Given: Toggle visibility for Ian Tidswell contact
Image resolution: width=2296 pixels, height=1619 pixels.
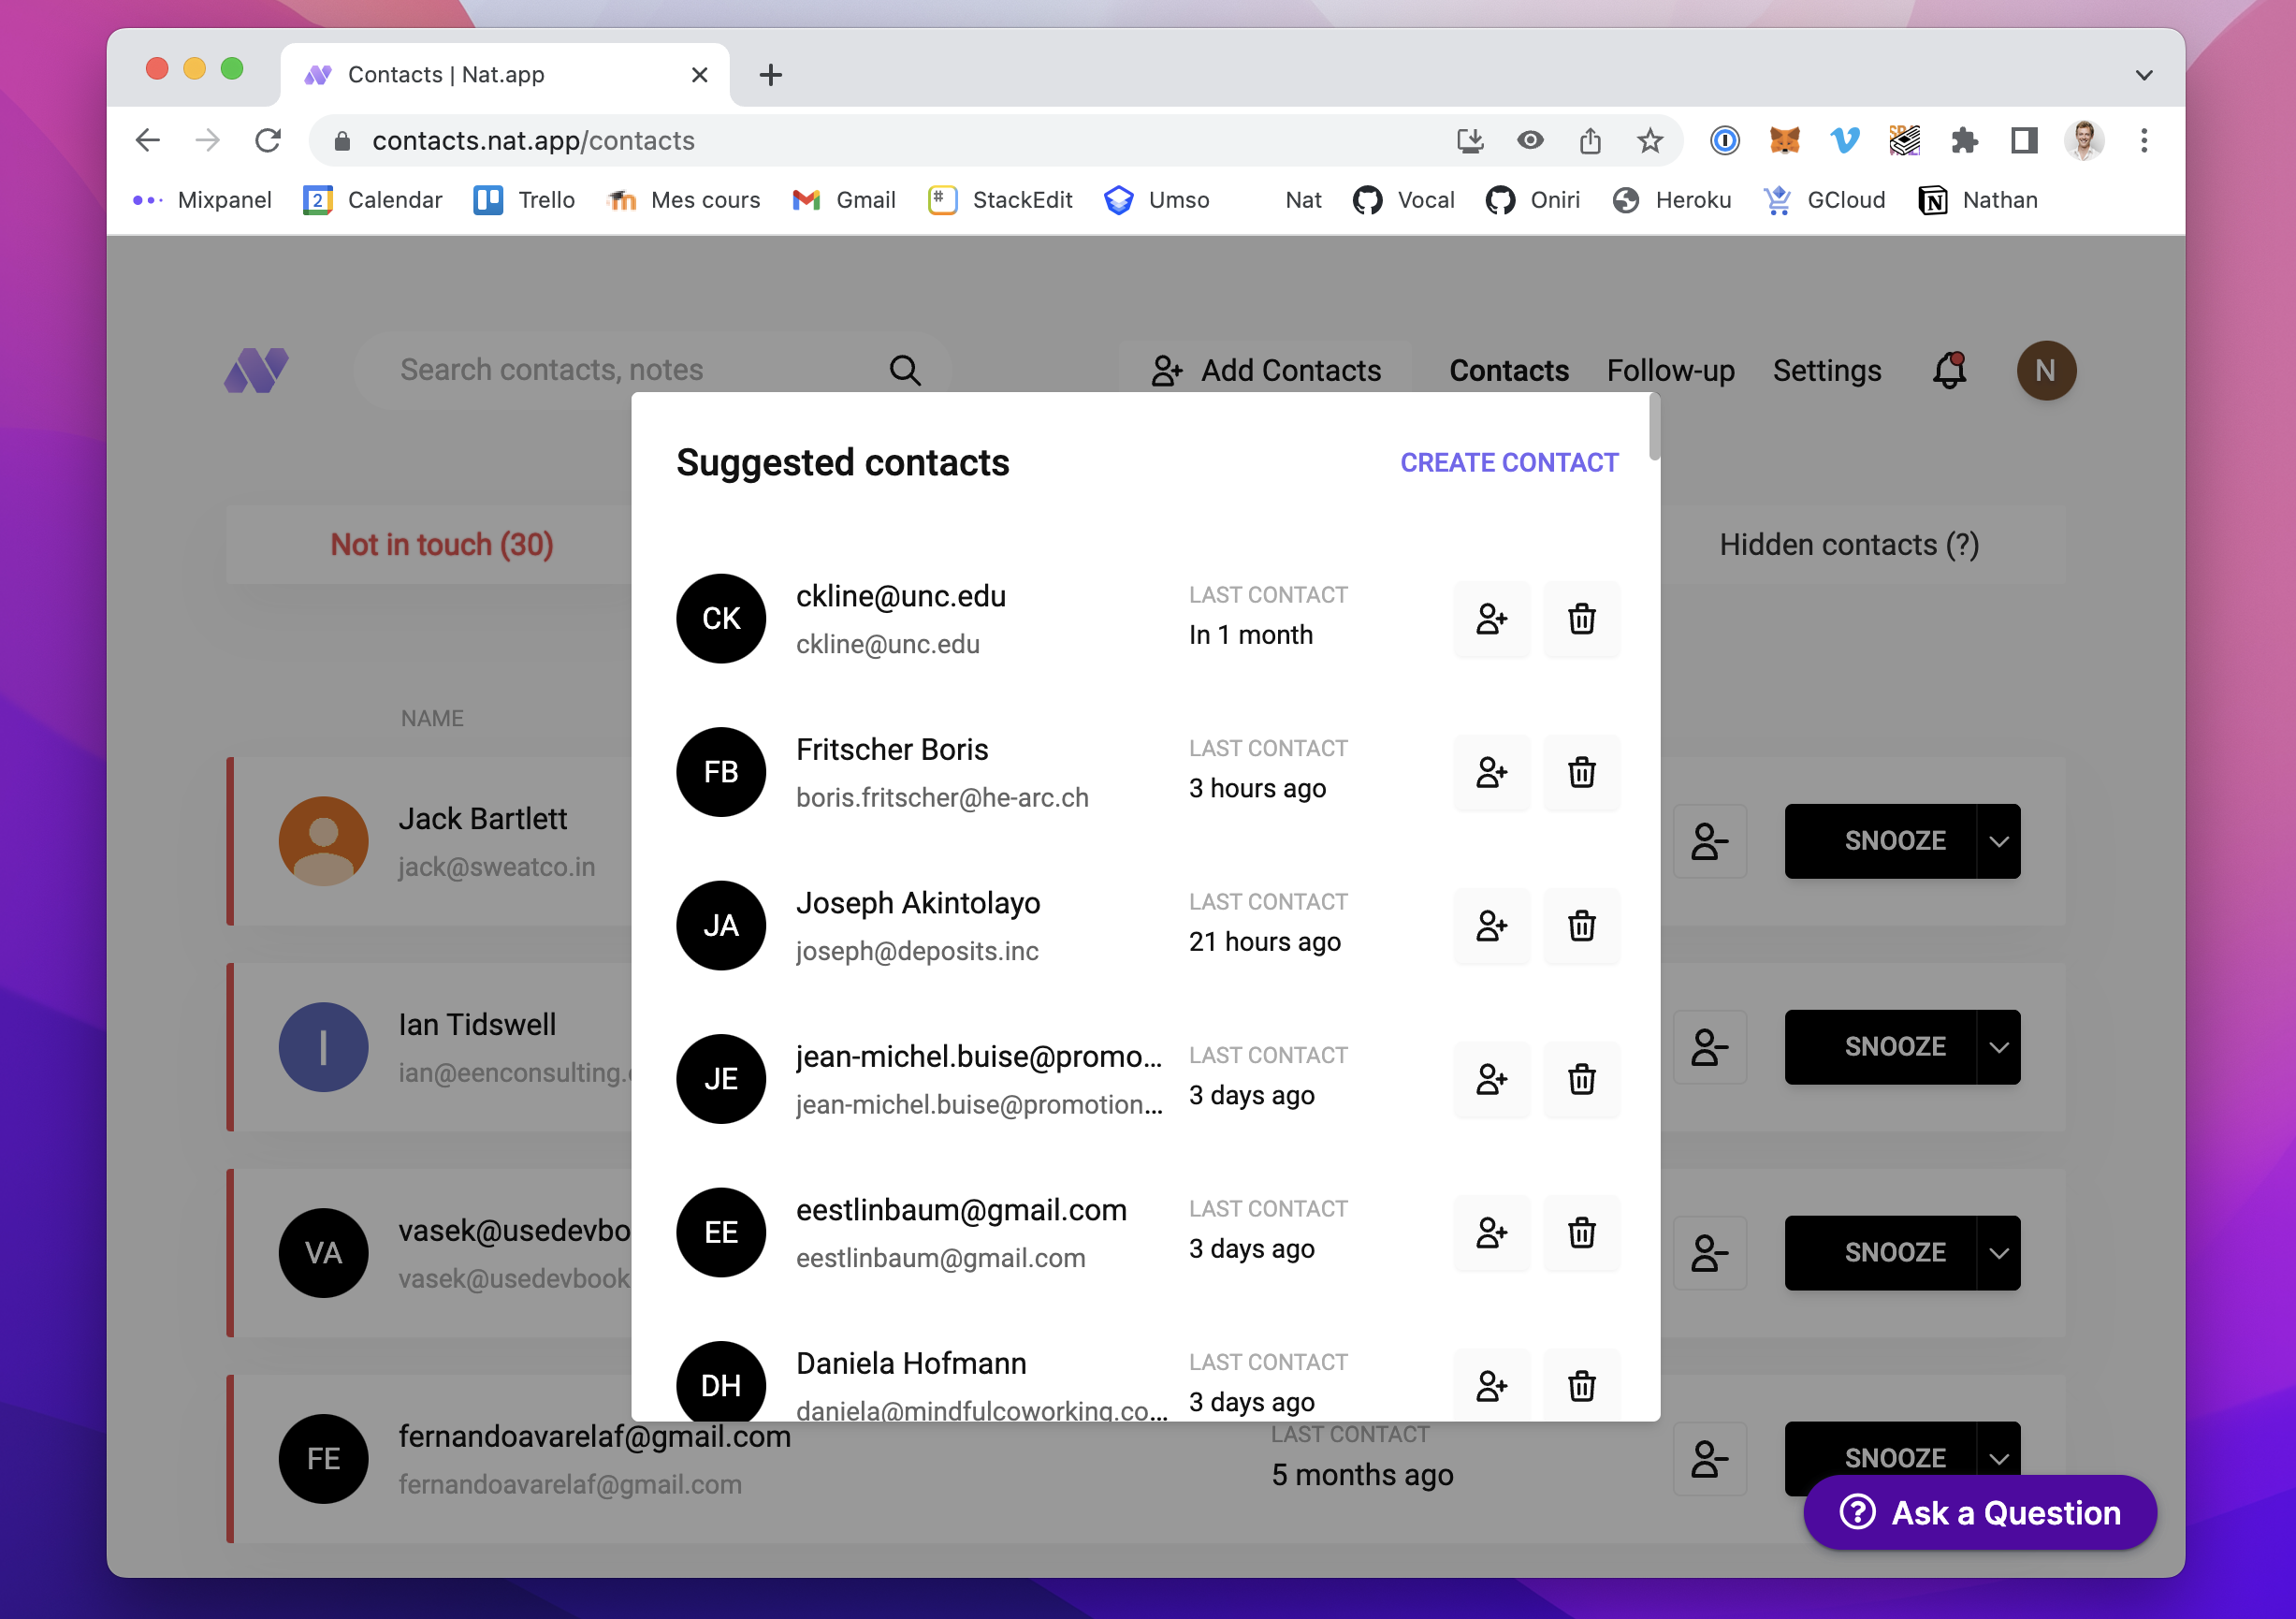Looking at the screenshot, I should (x=1706, y=1046).
